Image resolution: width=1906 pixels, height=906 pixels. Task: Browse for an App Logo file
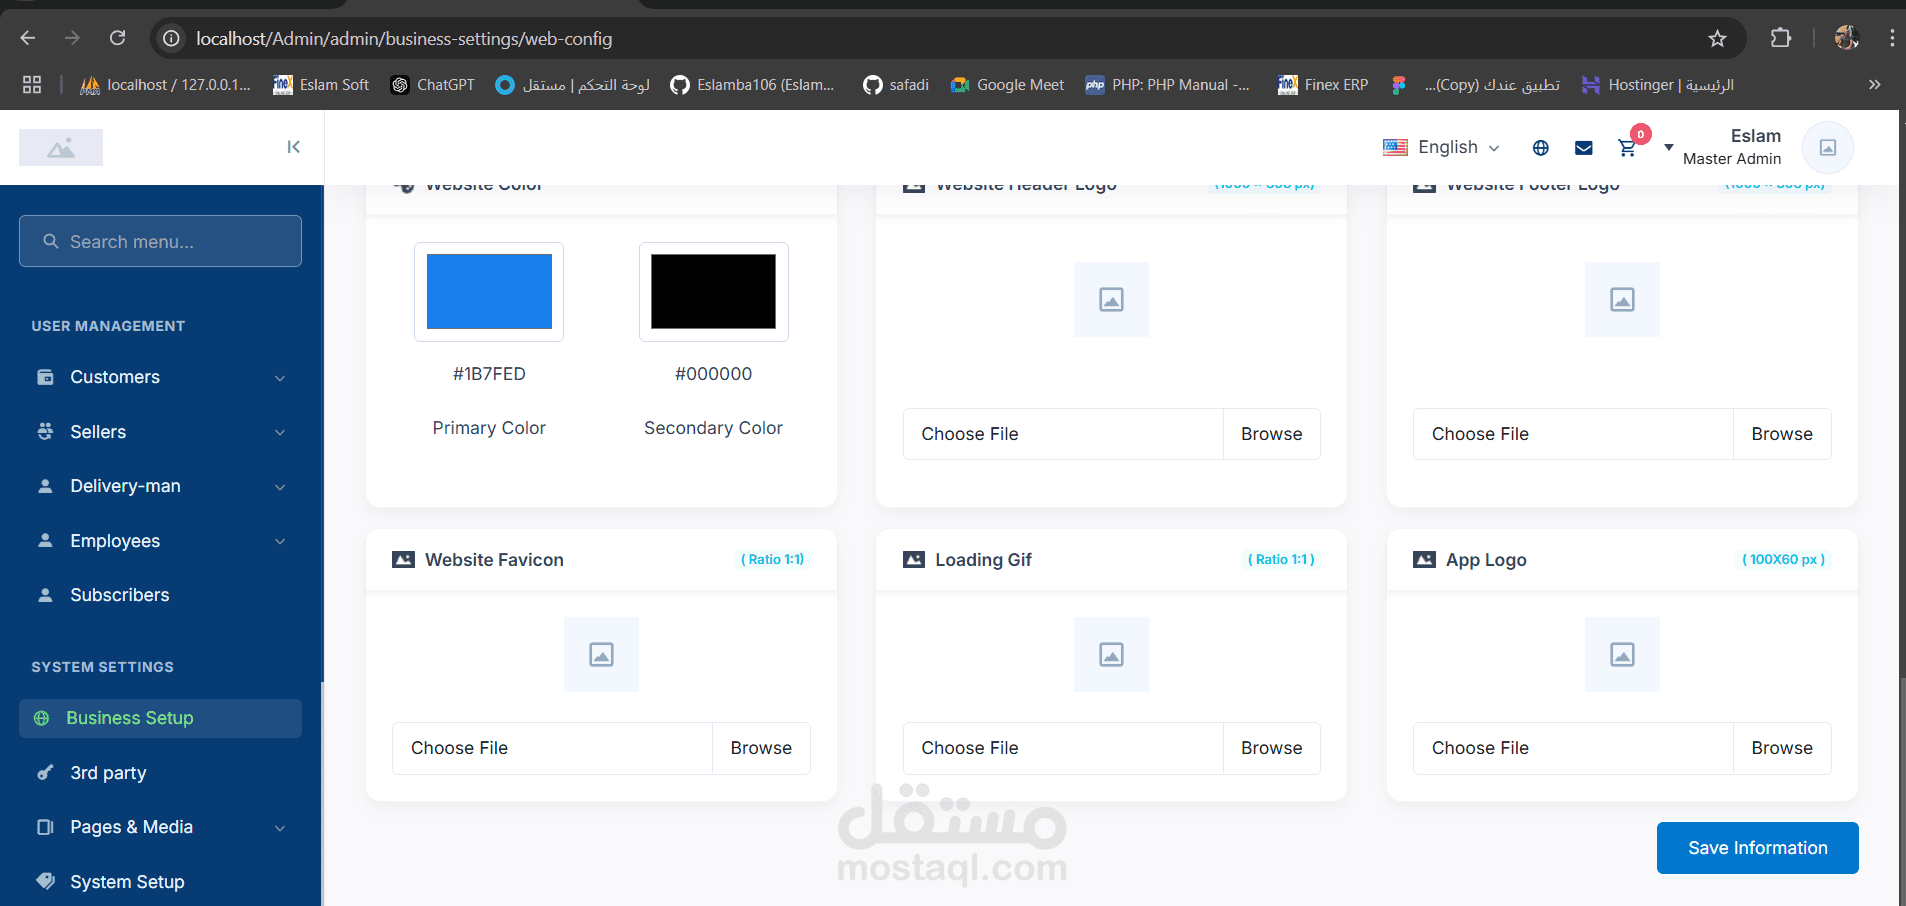[1782, 748]
